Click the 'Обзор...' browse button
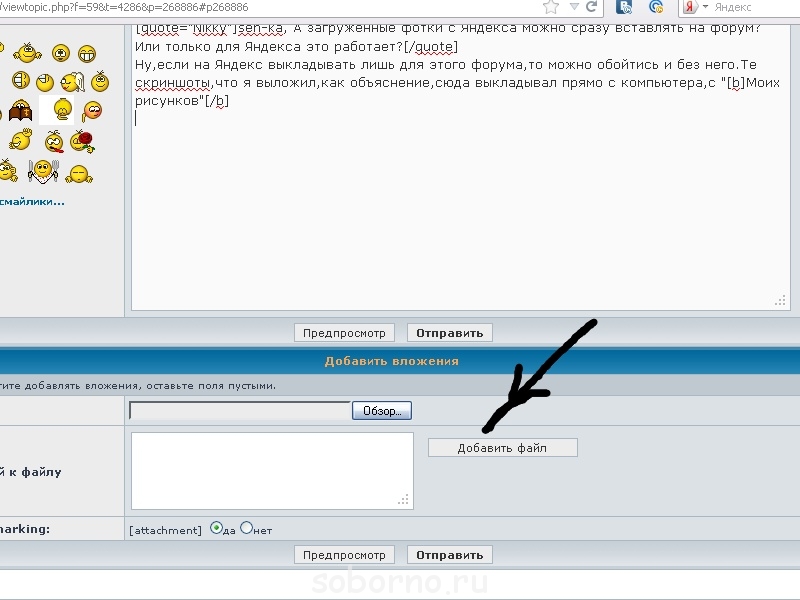The image size is (800, 600). (381, 411)
